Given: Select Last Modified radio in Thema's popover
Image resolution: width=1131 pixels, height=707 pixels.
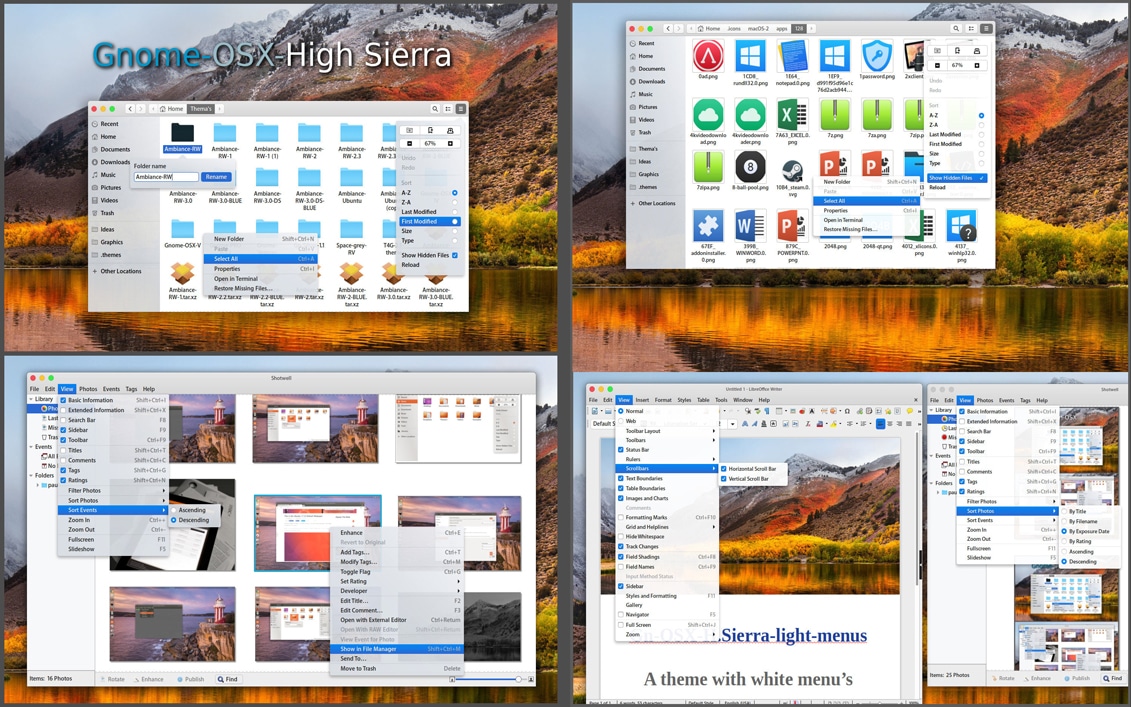Looking at the screenshot, I should pos(454,212).
